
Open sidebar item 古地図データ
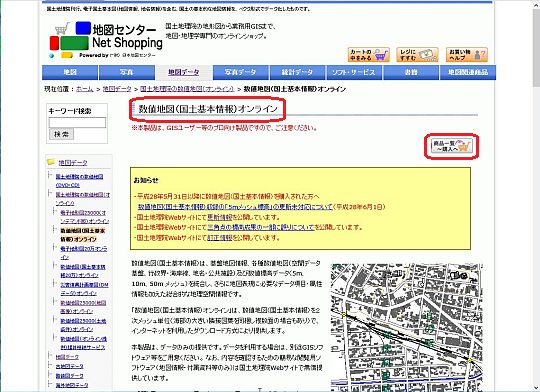[x=70, y=366]
